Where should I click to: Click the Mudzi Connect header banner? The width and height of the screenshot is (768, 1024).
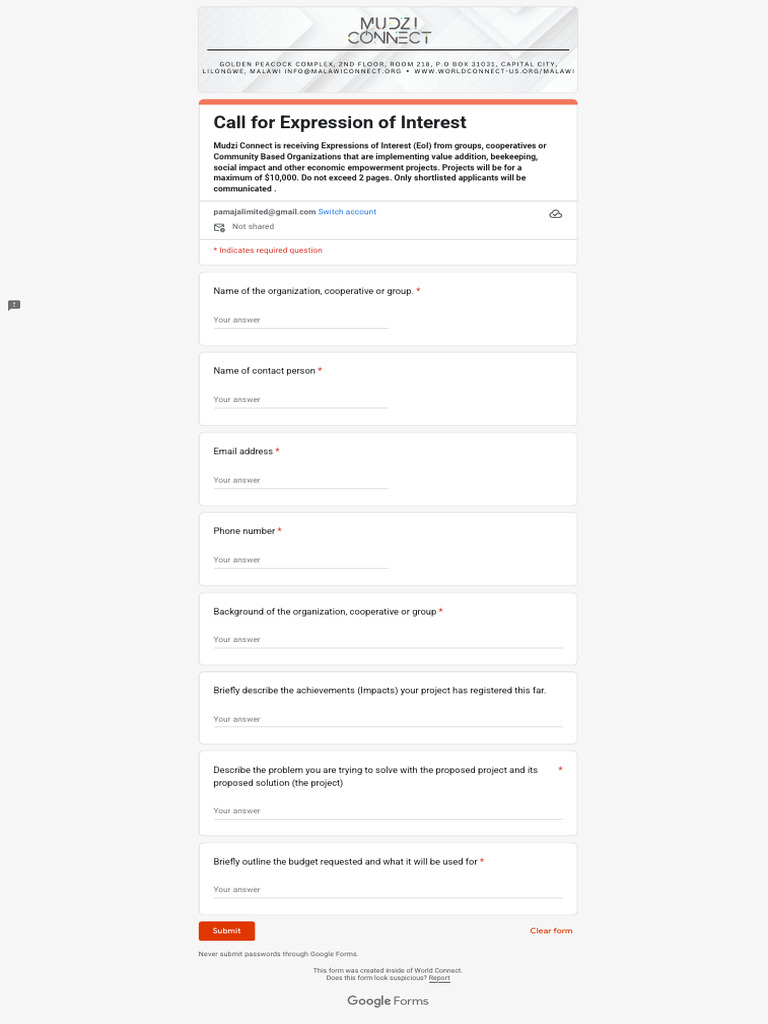pyautogui.click(x=388, y=48)
